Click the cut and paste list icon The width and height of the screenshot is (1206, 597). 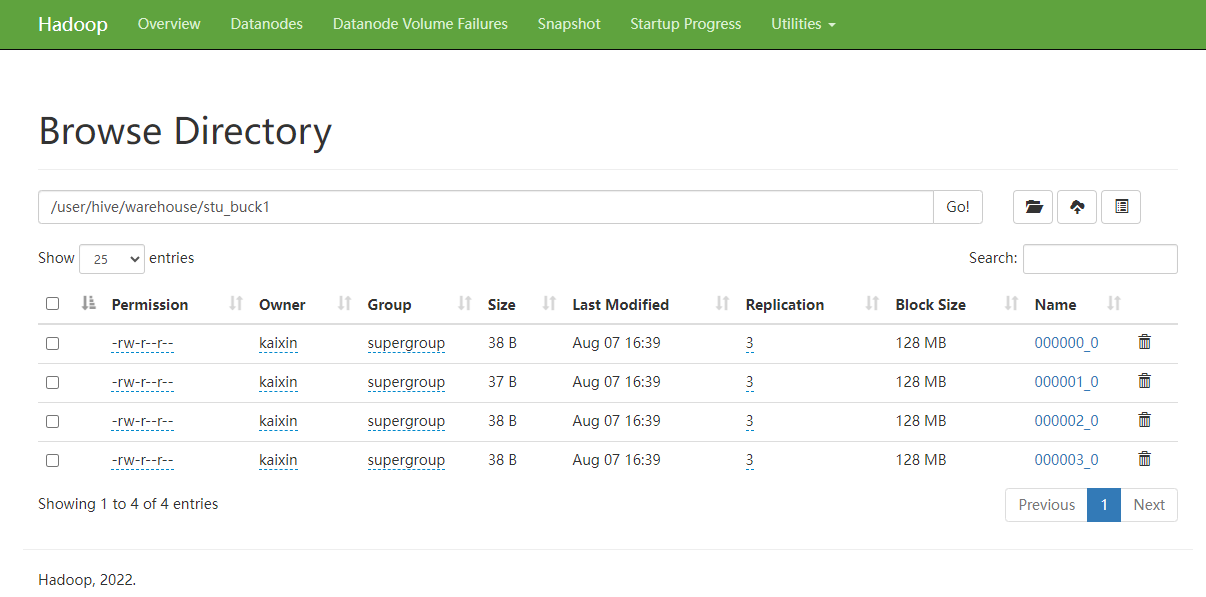pos(1121,207)
